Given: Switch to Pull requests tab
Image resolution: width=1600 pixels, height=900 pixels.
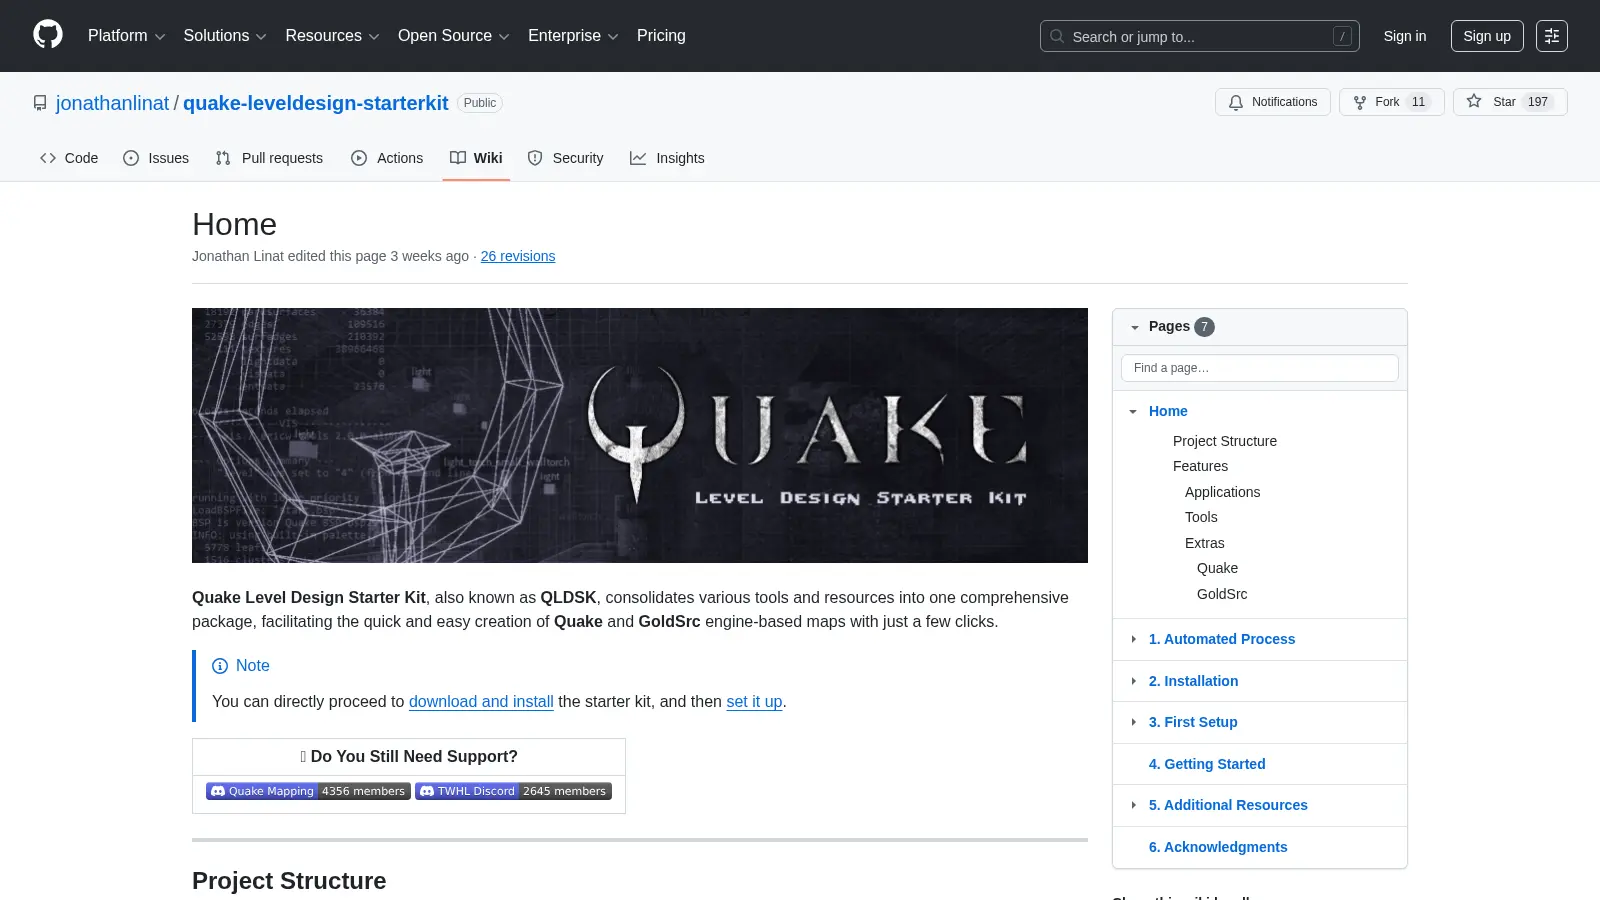Looking at the screenshot, I should [x=269, y=158].
